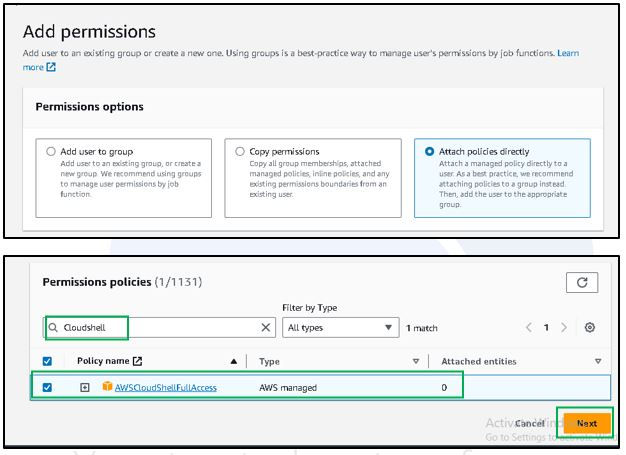The width and height of the screenshot is (626, 455).
Task: Click the Cloudshell policy search field
Action: click(159, 328)
